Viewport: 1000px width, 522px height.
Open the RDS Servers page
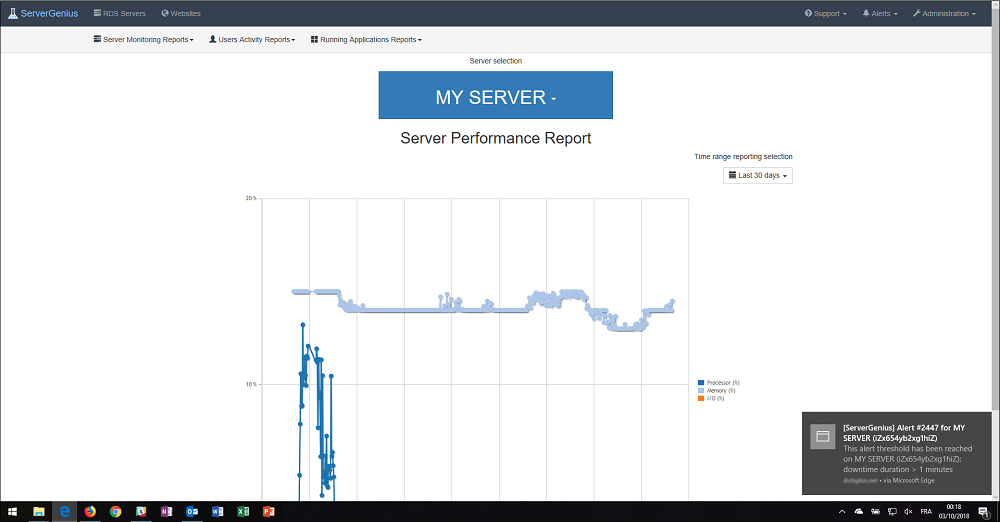(x=119, y=14)
